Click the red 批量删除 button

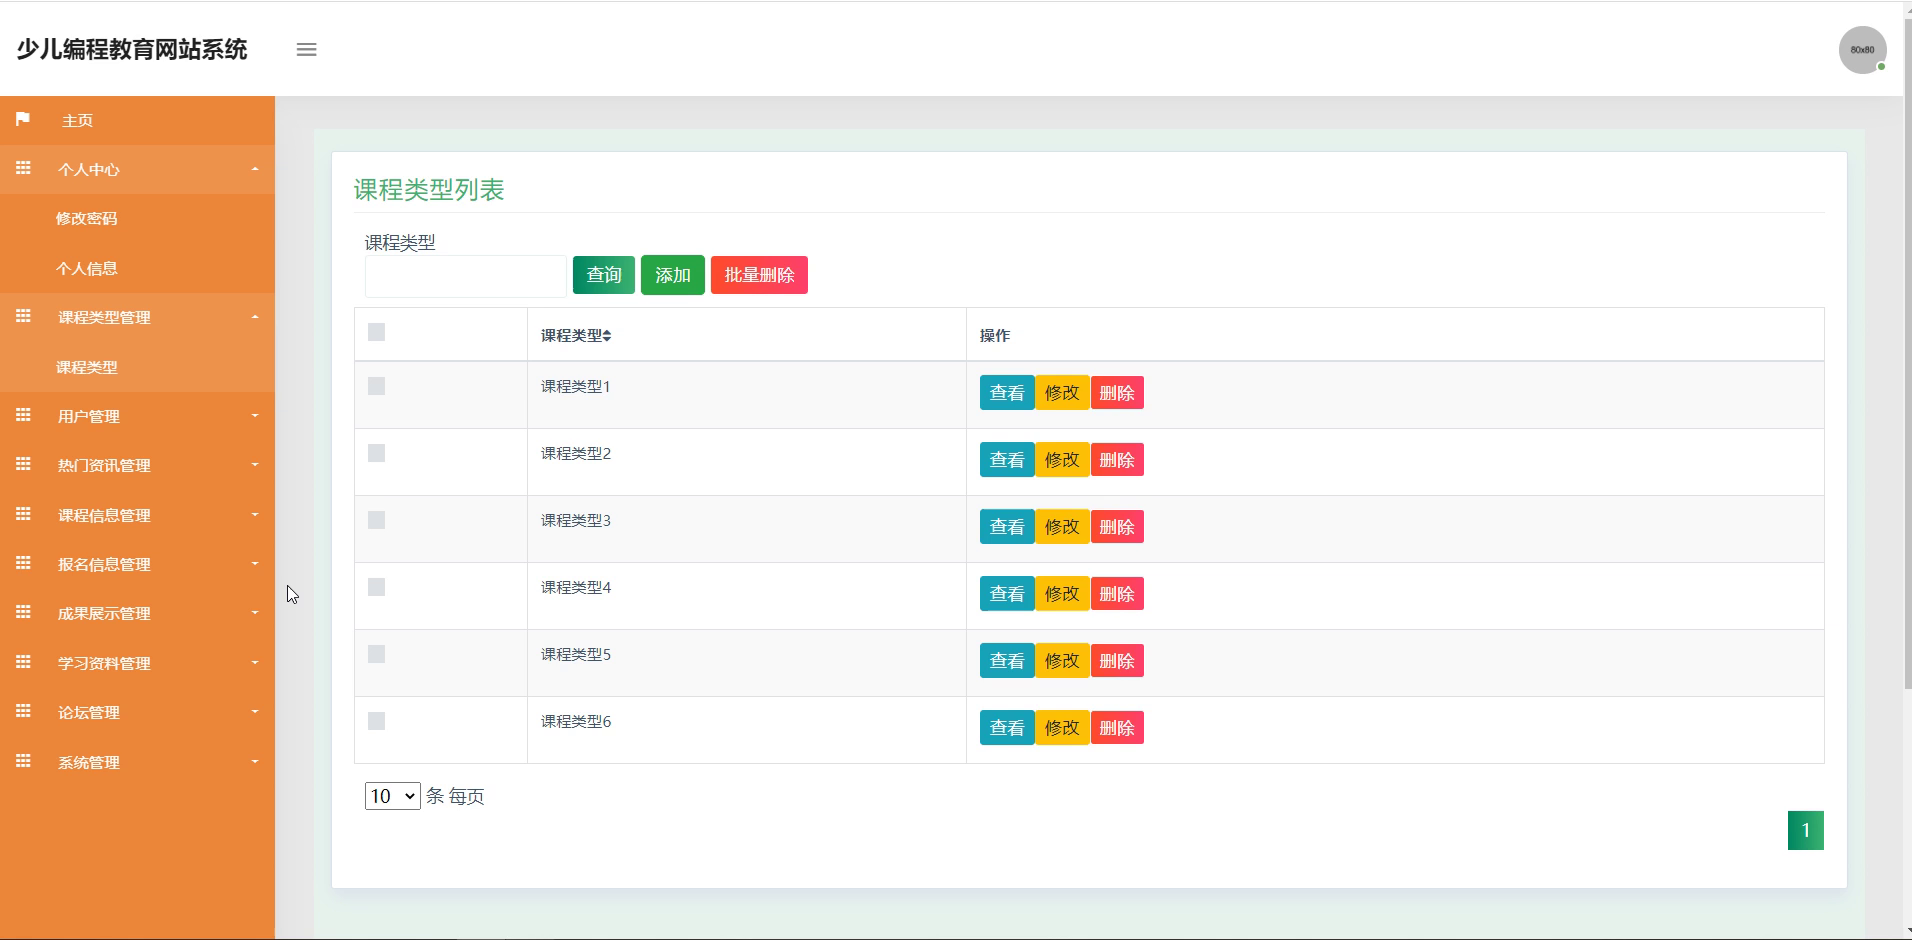(759, 275)
